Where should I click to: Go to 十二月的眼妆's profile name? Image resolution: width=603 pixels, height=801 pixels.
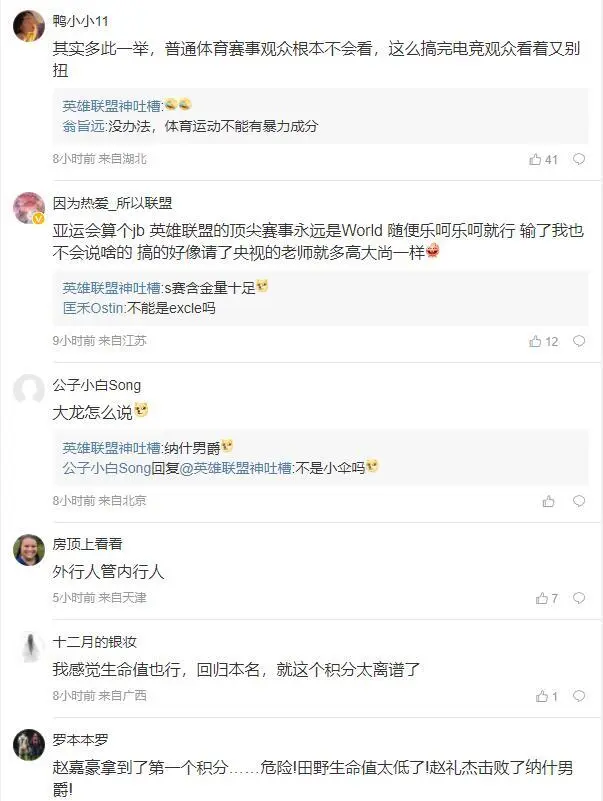pos(94,642)
